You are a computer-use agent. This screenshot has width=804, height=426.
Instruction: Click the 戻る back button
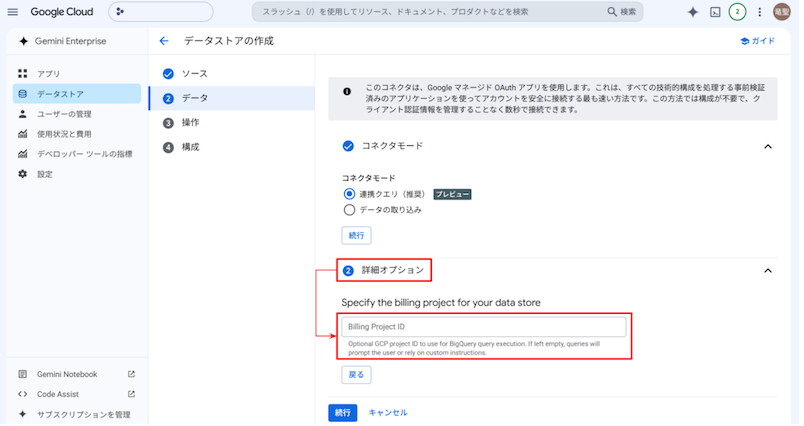[x=356, y=375]
